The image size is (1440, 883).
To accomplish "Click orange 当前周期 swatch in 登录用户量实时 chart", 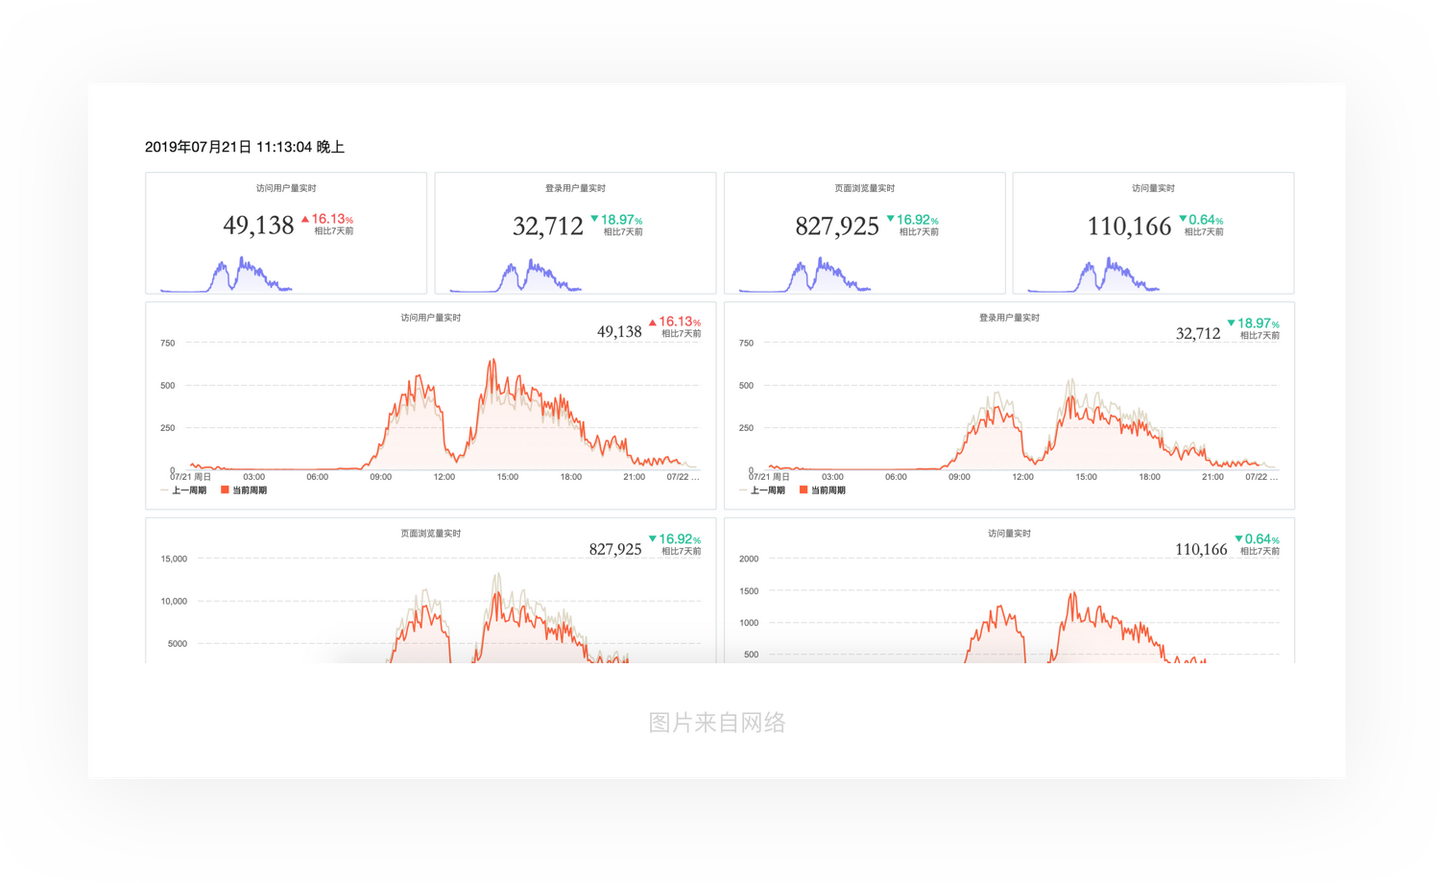I will 803,490.
